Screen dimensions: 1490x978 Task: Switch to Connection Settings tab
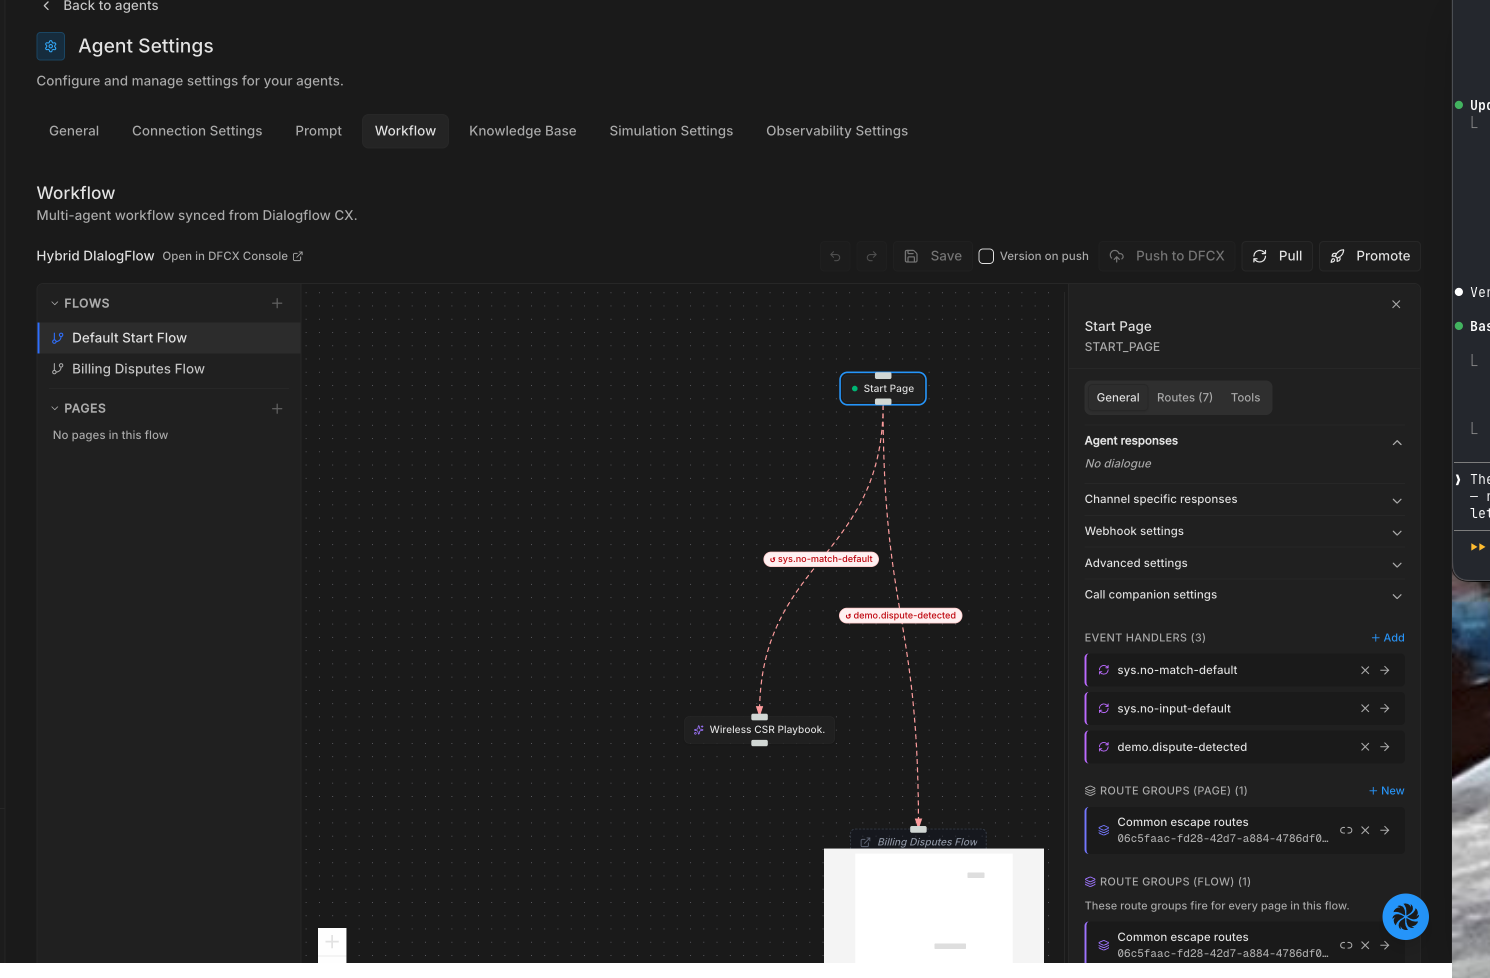pos(197,131)
